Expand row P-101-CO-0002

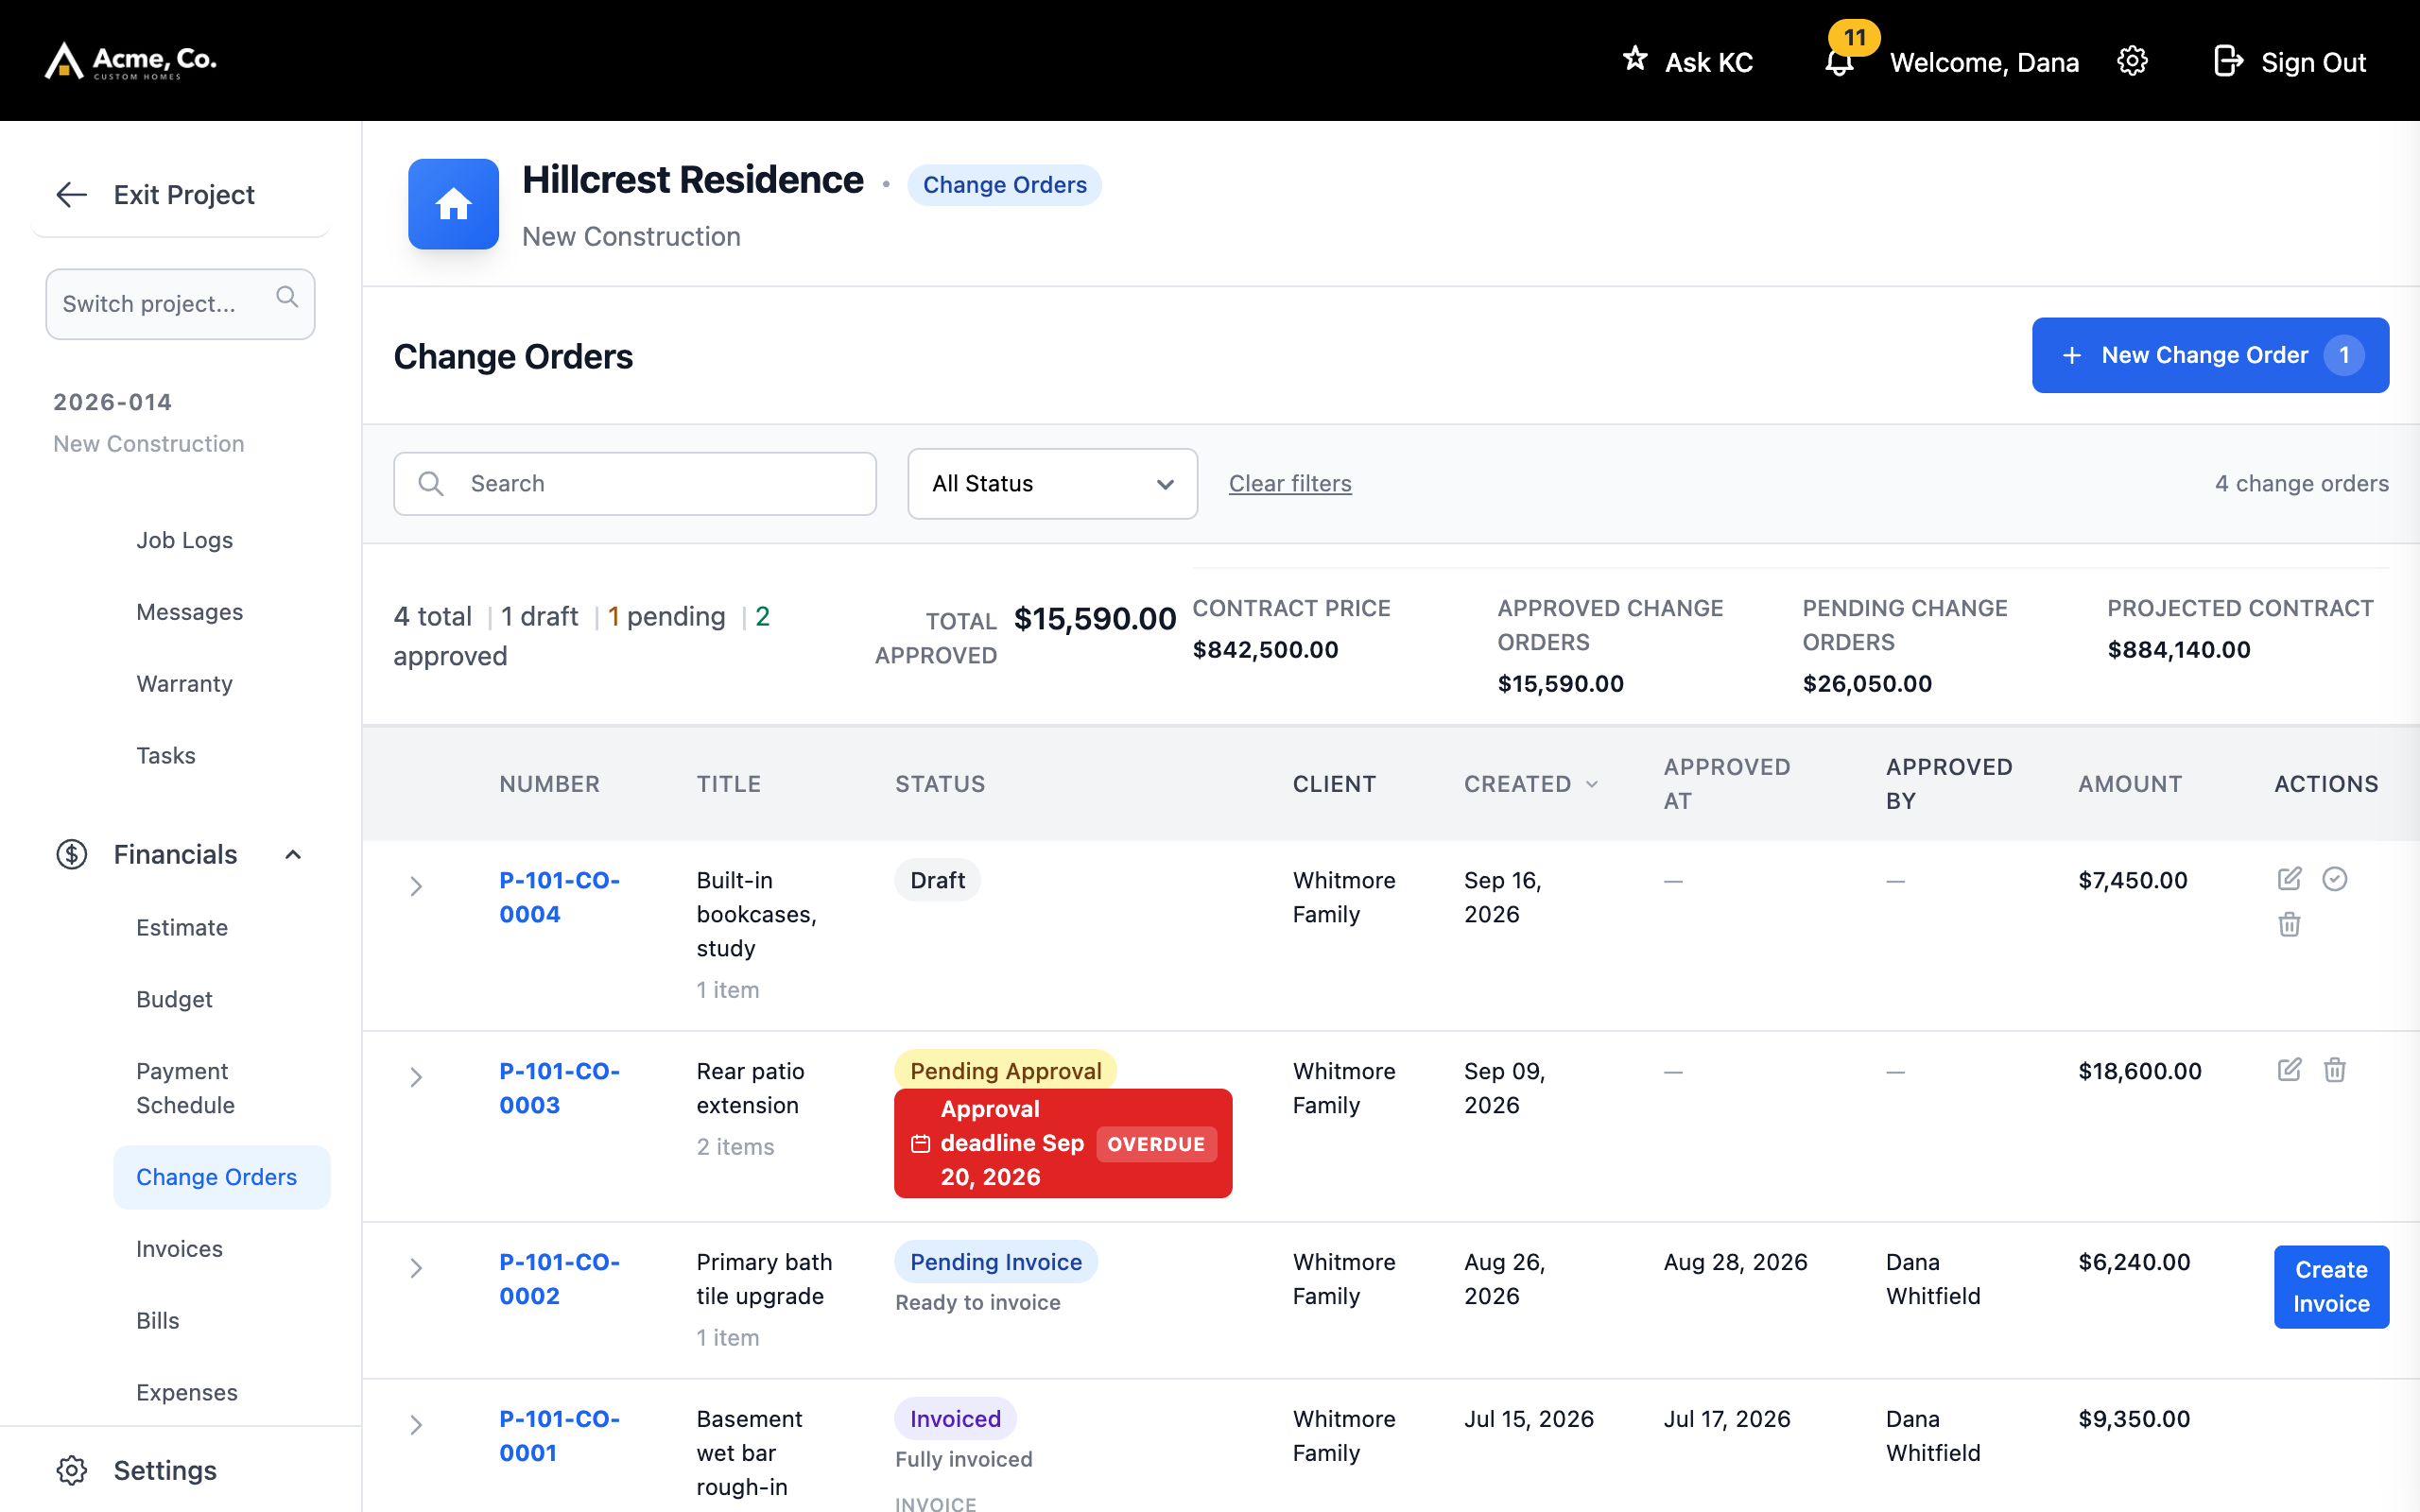pos(416,1268)
